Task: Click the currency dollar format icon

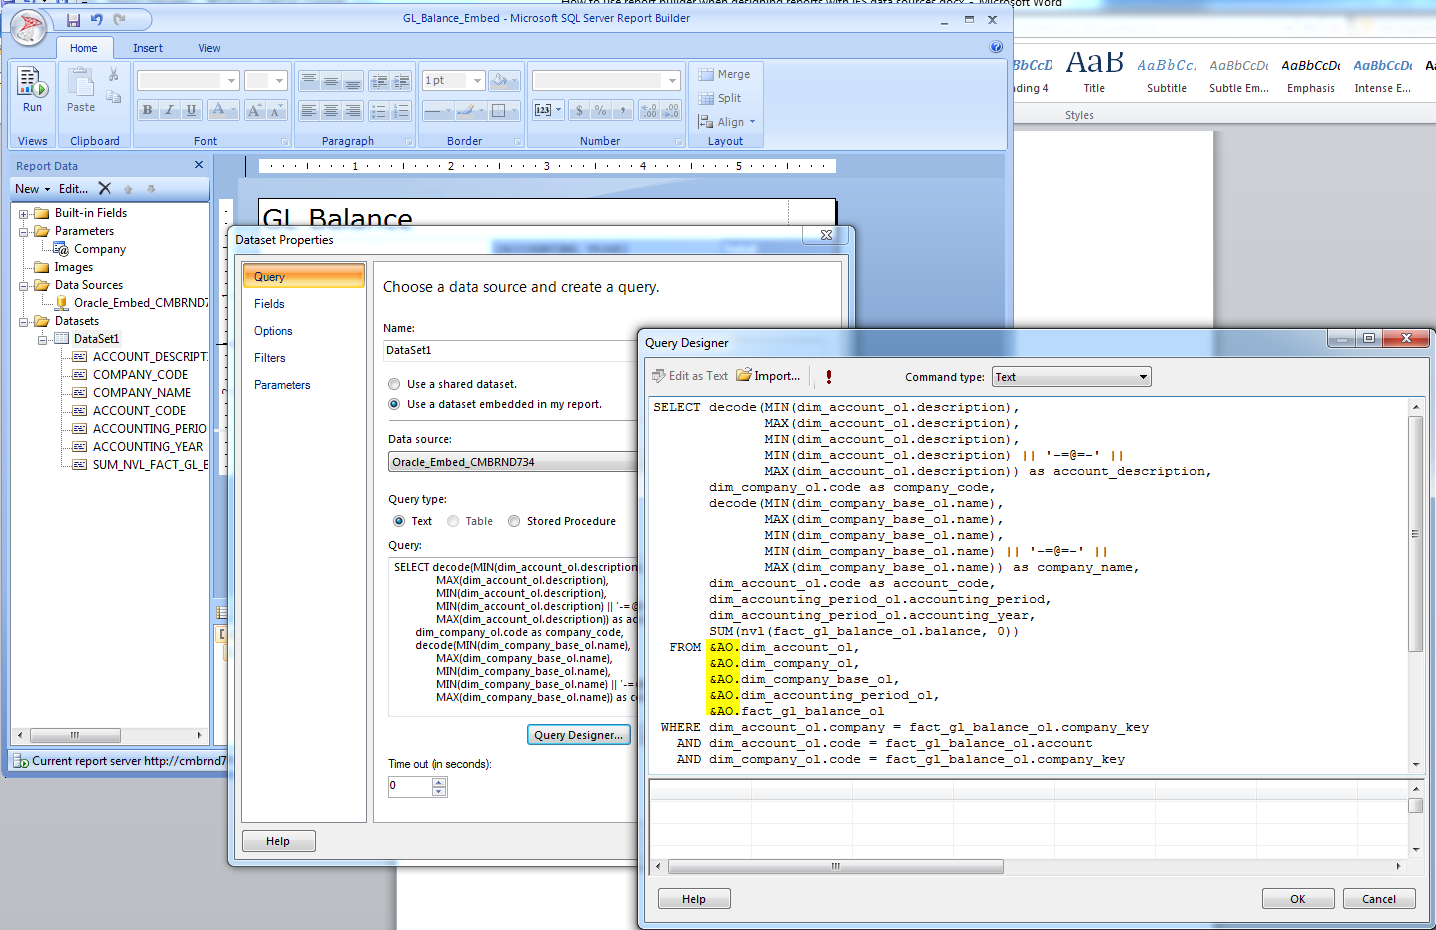Action: pos(579,110)
